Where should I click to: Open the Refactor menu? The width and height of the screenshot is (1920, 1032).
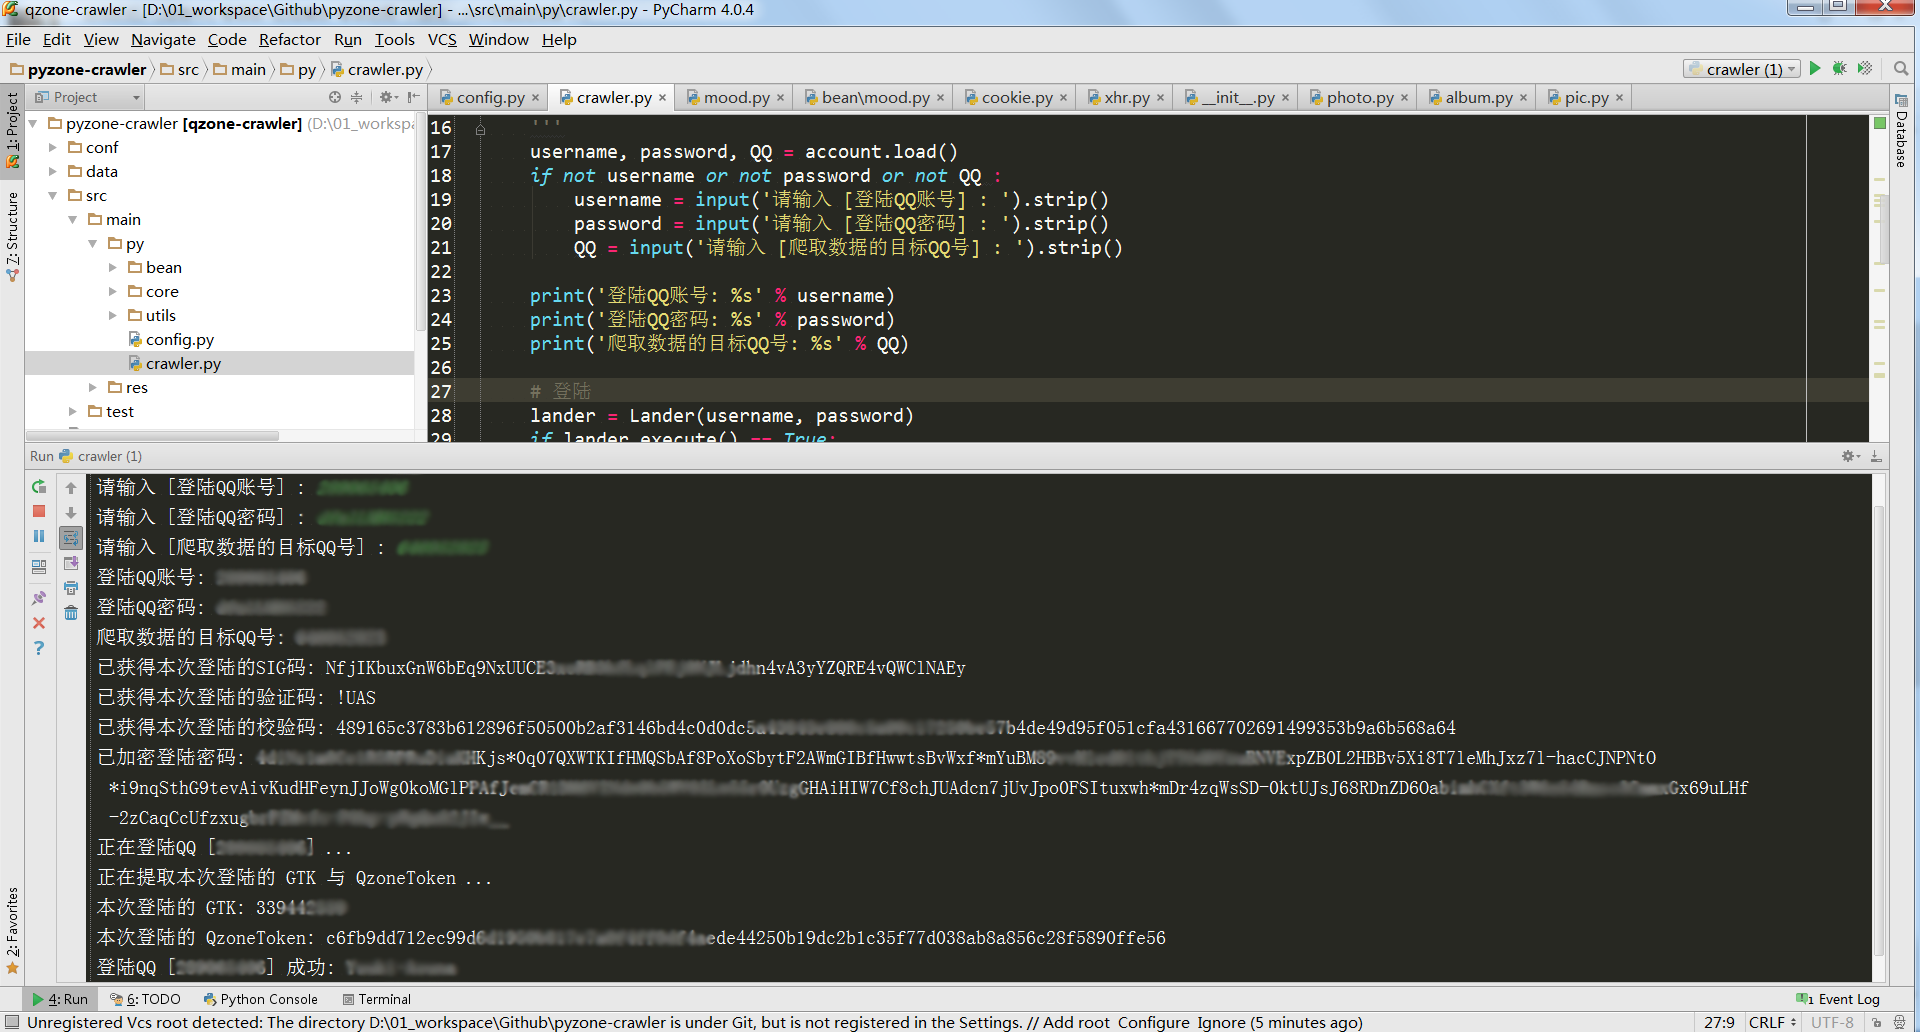click(290, 40)
